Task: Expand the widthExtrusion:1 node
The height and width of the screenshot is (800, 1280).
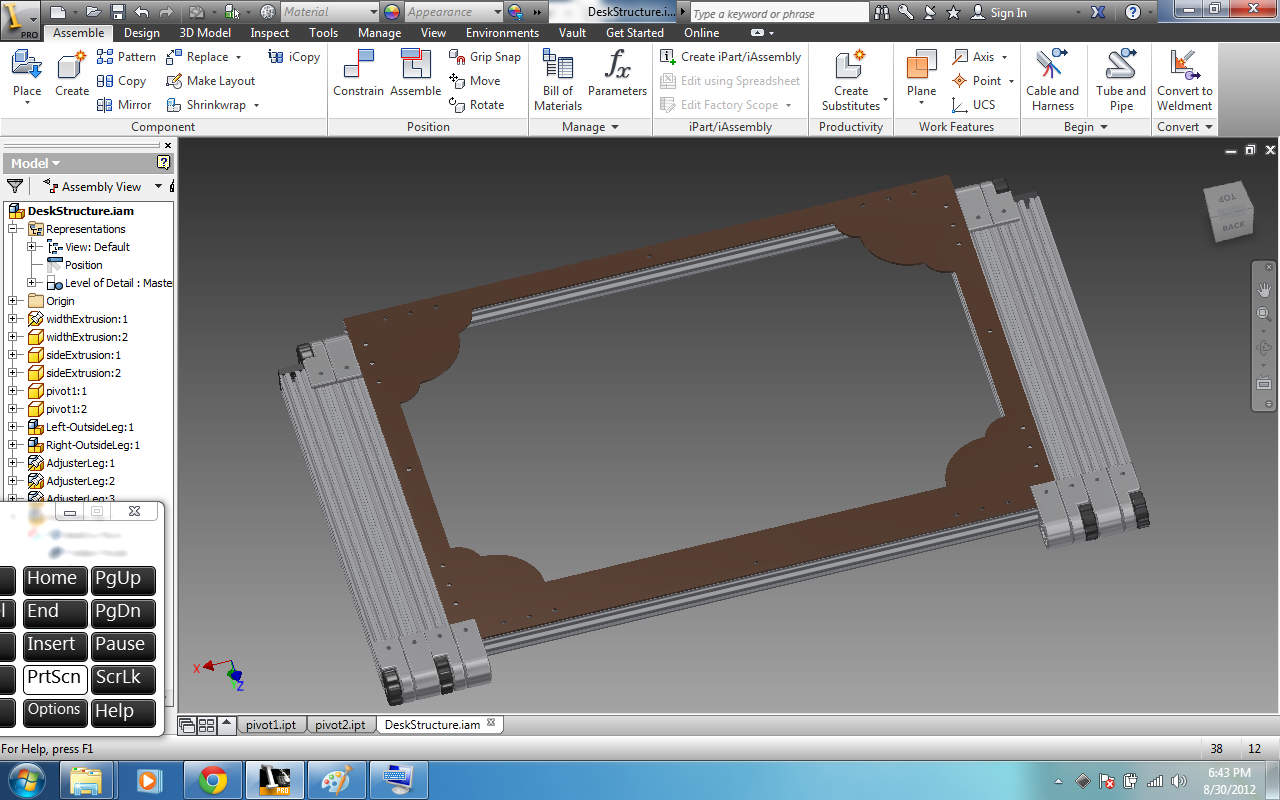Action: pyautogui.click(x=13, y=319)
